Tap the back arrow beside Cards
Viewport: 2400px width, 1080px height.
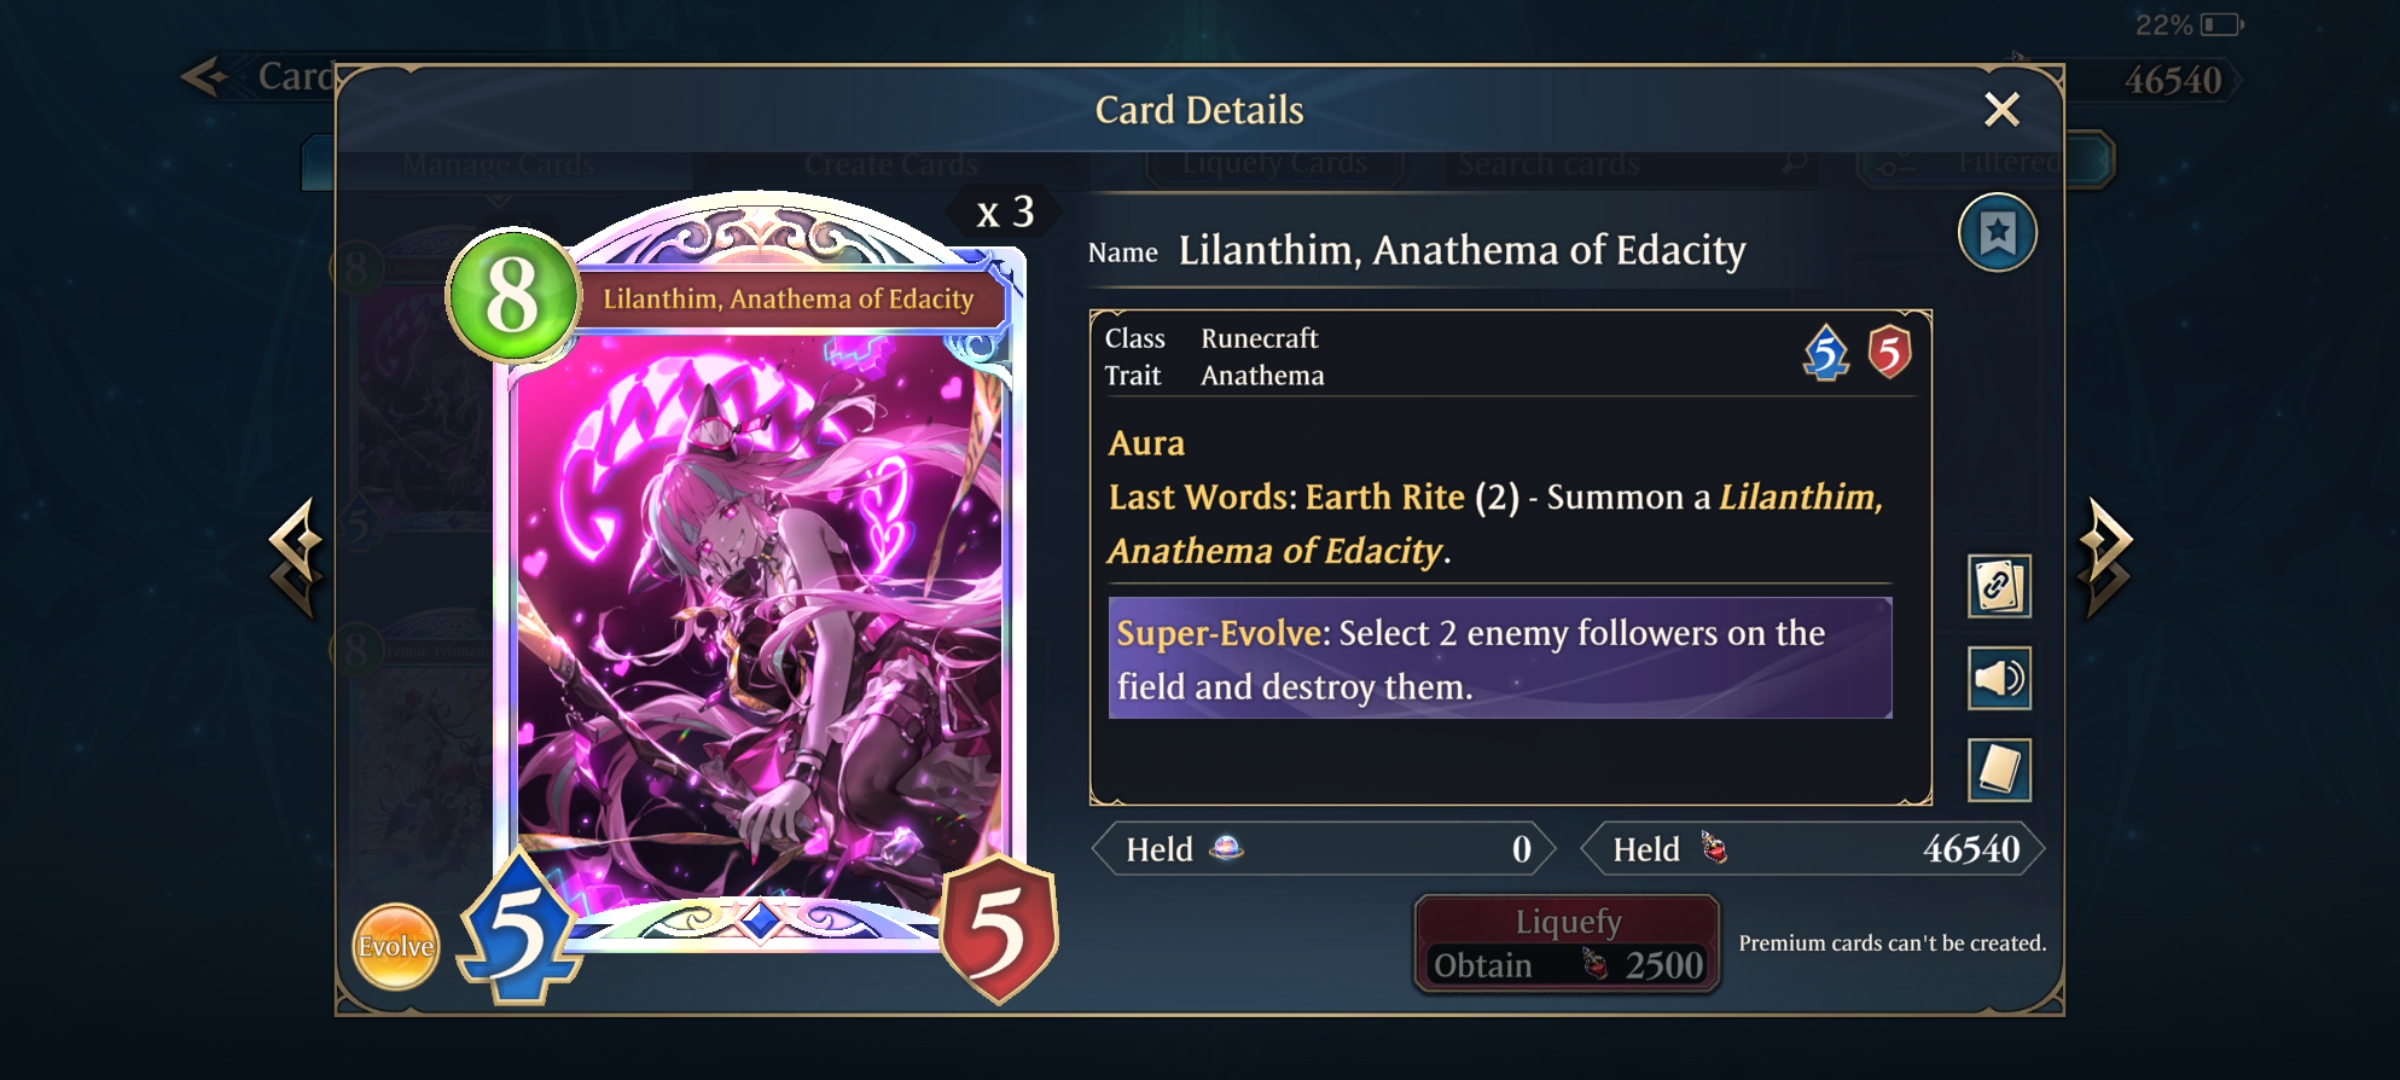207,77
